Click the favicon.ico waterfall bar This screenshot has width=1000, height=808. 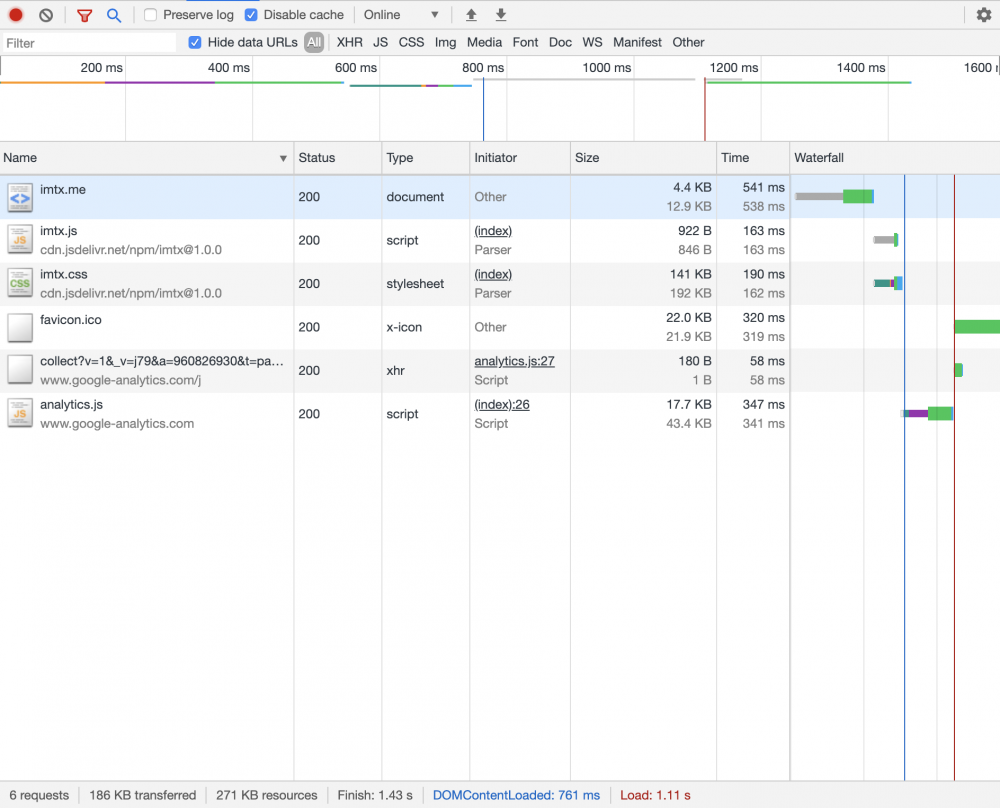(977, 327)
